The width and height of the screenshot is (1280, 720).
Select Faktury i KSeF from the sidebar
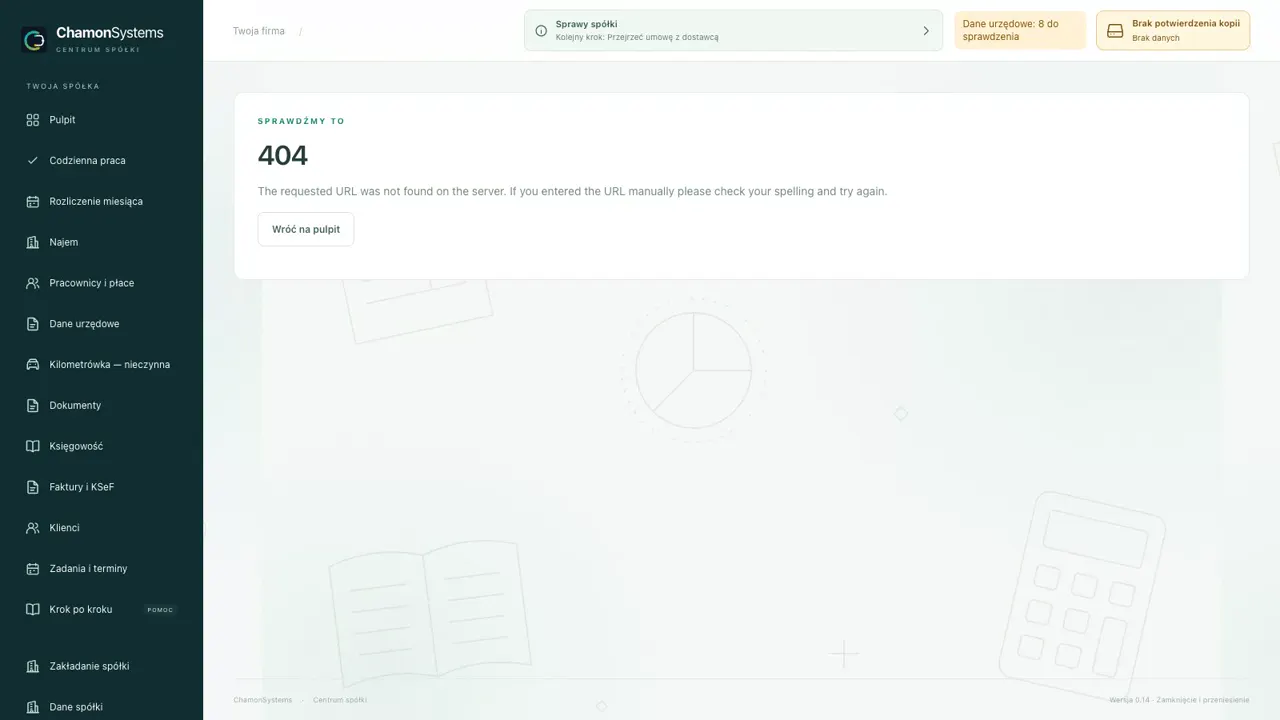coord(102,487)
